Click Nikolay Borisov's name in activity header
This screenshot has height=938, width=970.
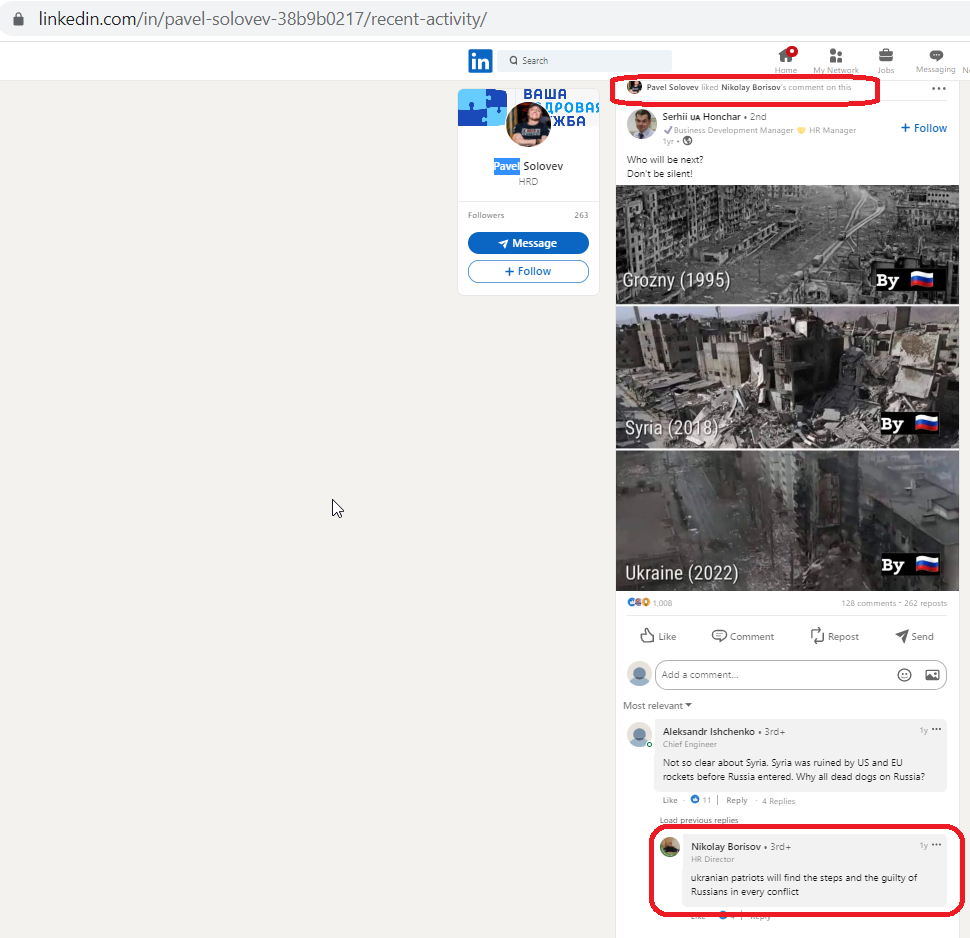[750, 87]
